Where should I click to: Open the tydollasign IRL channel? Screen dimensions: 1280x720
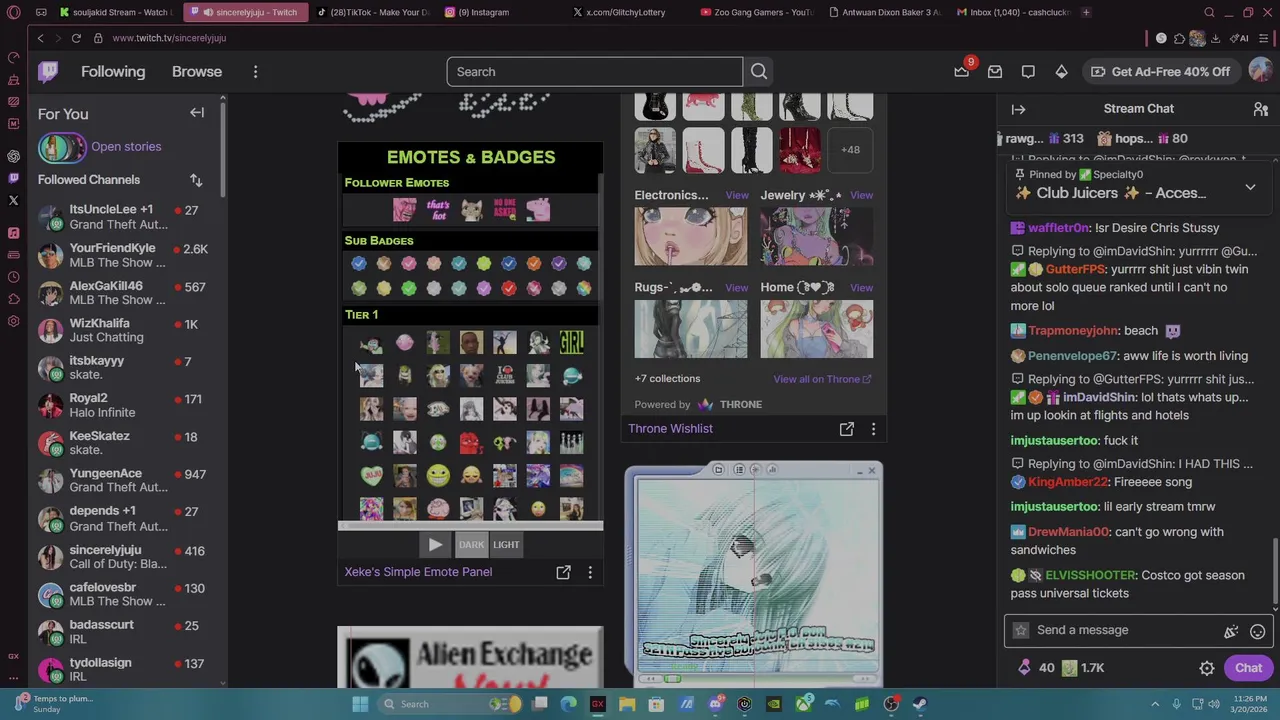point(128,669)
